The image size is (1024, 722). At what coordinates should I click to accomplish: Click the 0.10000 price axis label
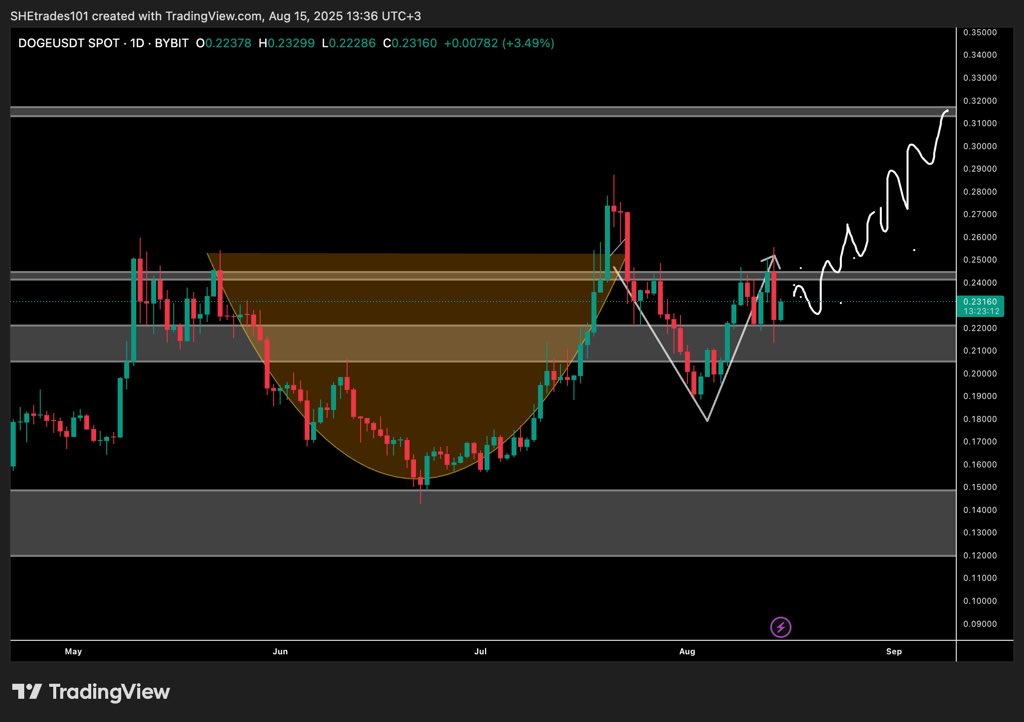click(980, 601)
